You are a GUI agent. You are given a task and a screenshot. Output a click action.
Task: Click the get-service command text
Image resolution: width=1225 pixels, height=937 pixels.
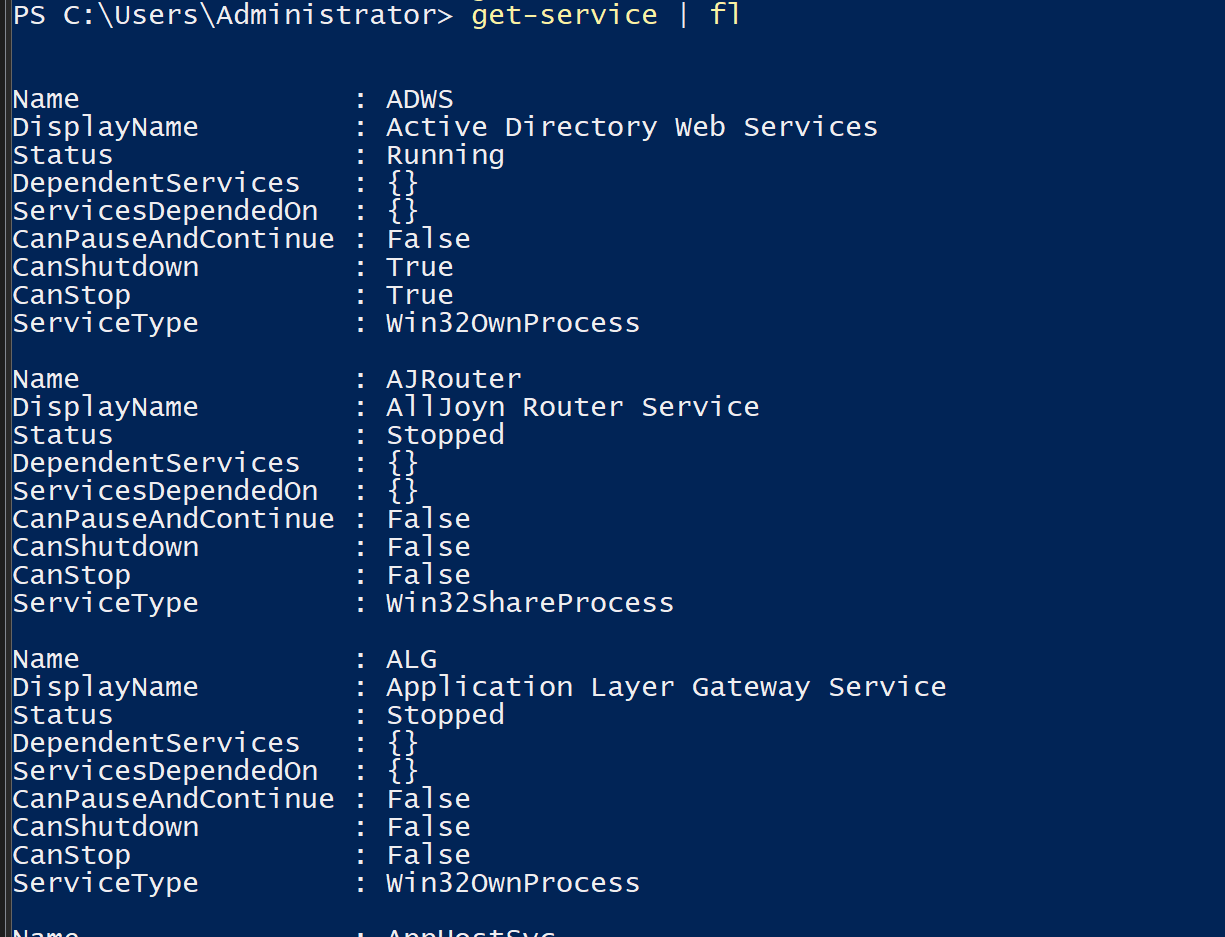click(564, 15)
